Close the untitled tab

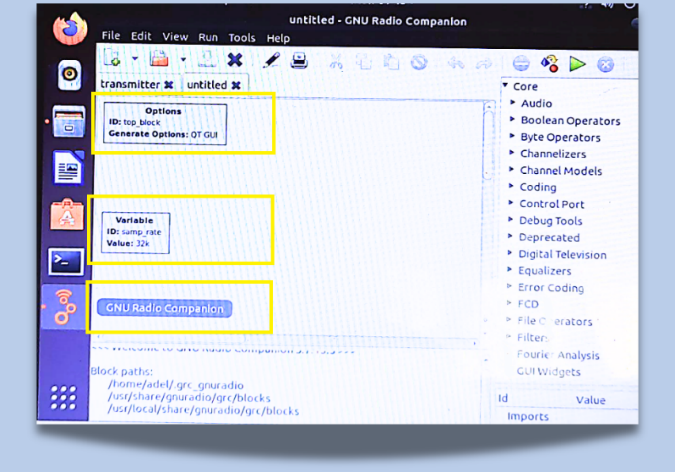pos(236,86)
